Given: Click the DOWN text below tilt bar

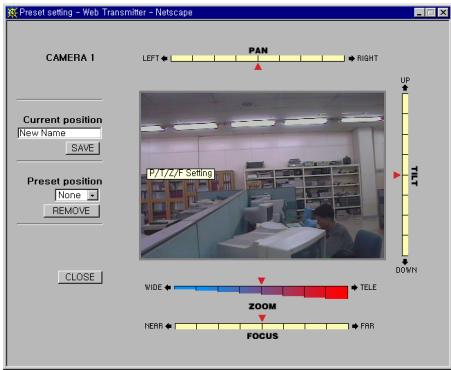Looking at the screenshot, I should click(x=406, y=270).
